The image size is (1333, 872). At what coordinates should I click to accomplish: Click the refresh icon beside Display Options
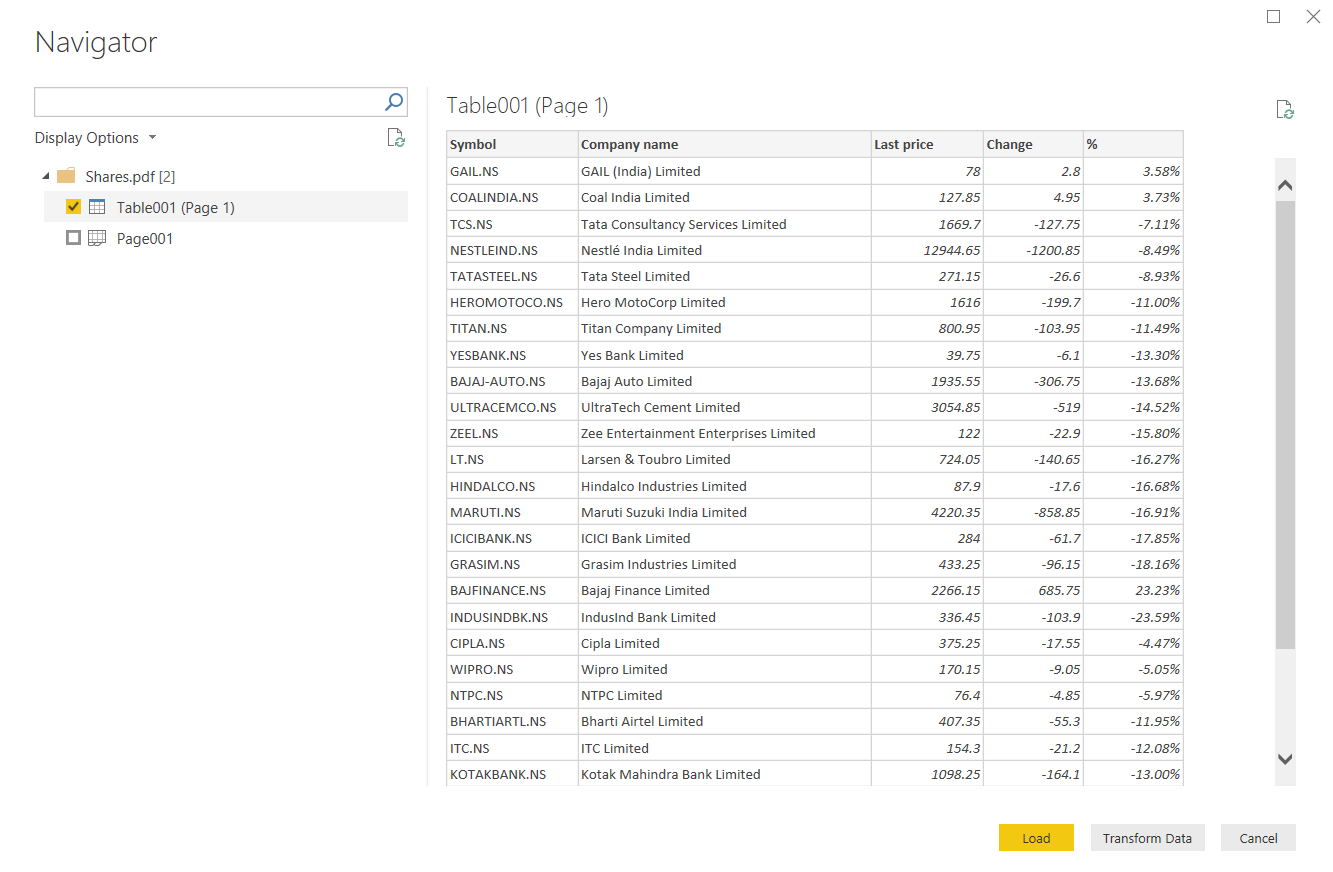[x=396, y=138]
